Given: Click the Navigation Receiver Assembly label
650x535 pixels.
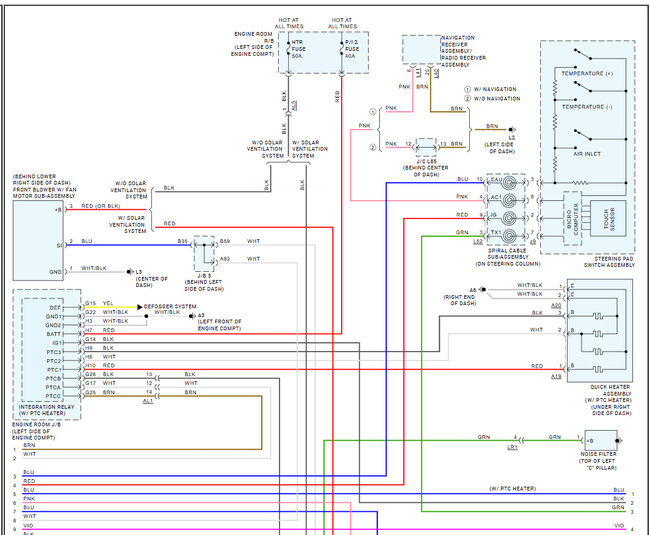Looking at the screenshot, I should point(463,51).
